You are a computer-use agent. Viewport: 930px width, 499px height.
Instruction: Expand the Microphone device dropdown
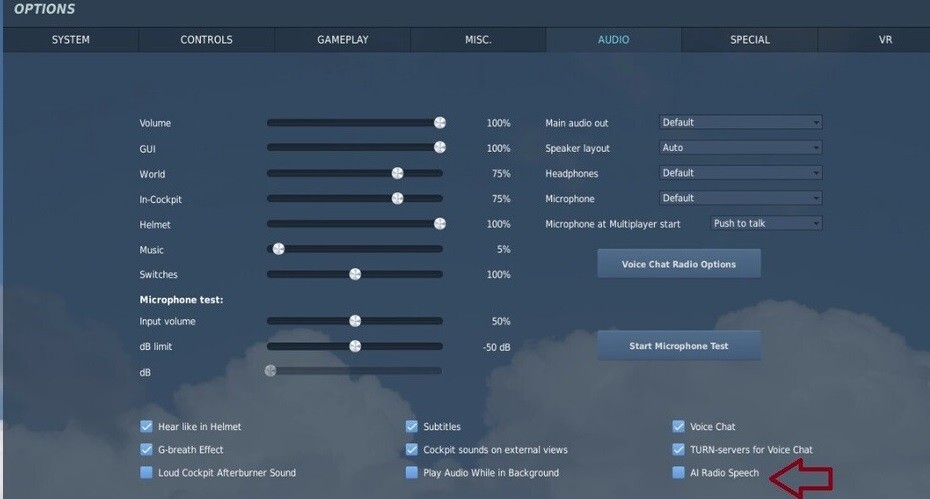pos(740,198)
